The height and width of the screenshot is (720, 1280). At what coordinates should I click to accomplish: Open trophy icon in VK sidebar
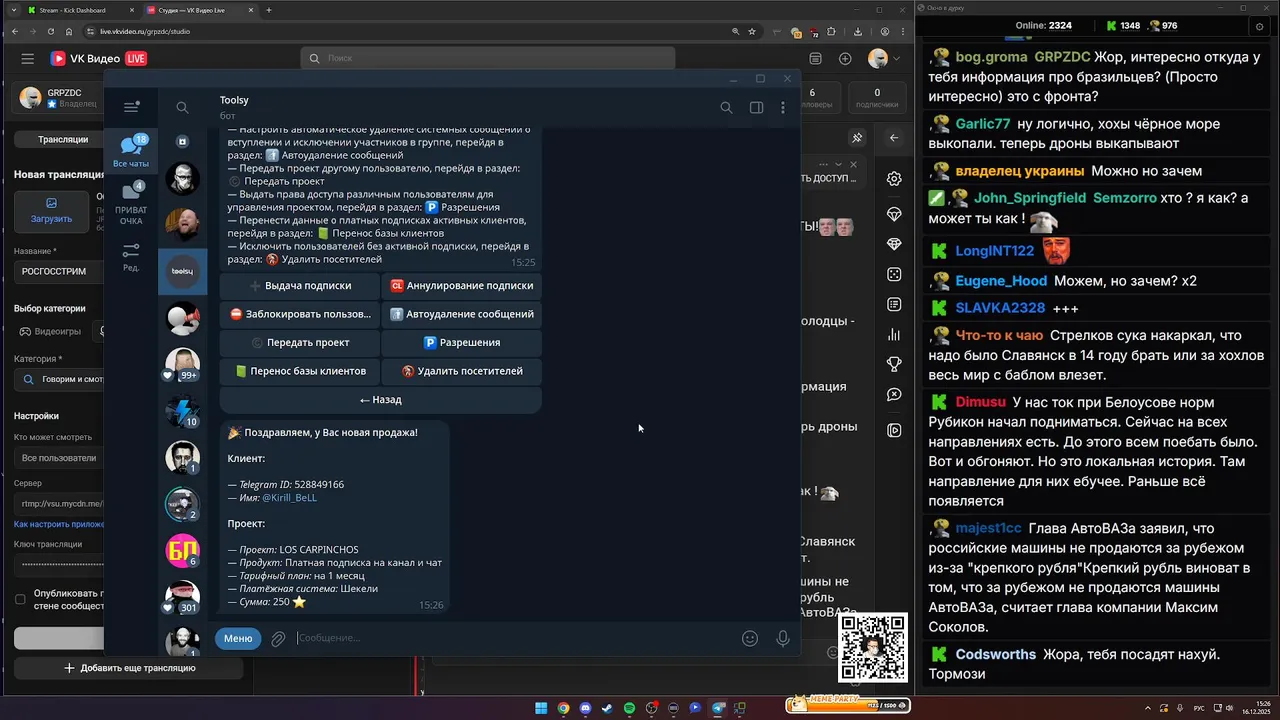[x=894, y=364]
